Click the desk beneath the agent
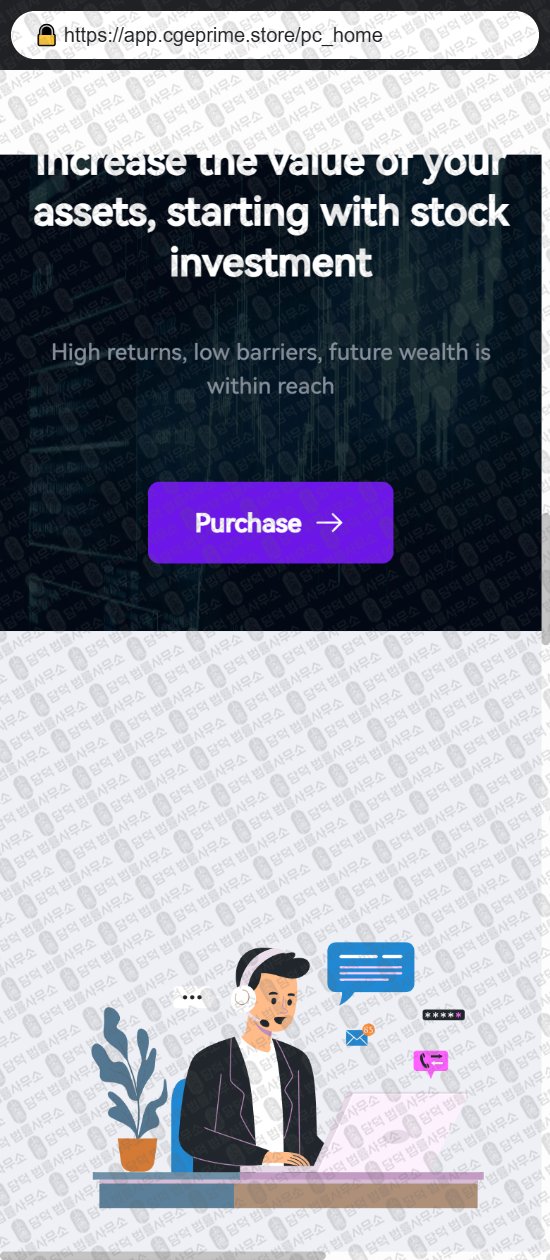550x1260 pixels. (x=288, y=1190)
